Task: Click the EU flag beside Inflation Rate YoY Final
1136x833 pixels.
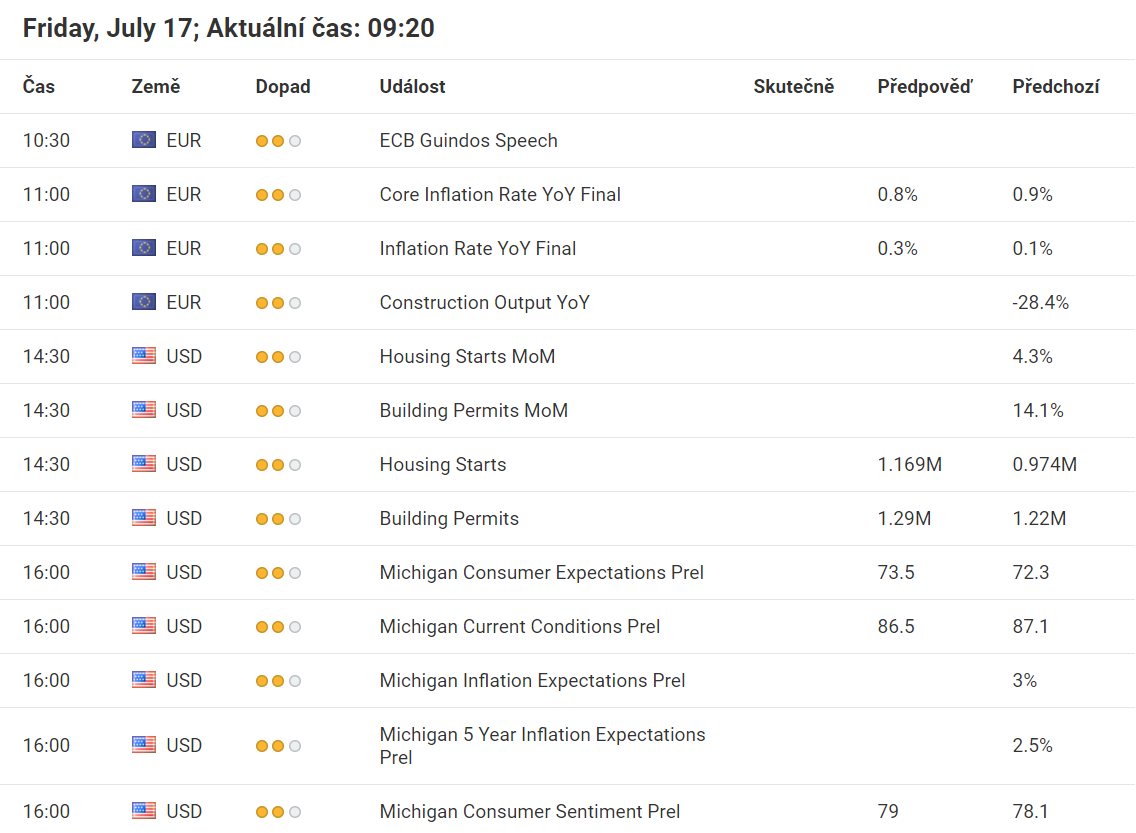Action: (x=144, y=249)
